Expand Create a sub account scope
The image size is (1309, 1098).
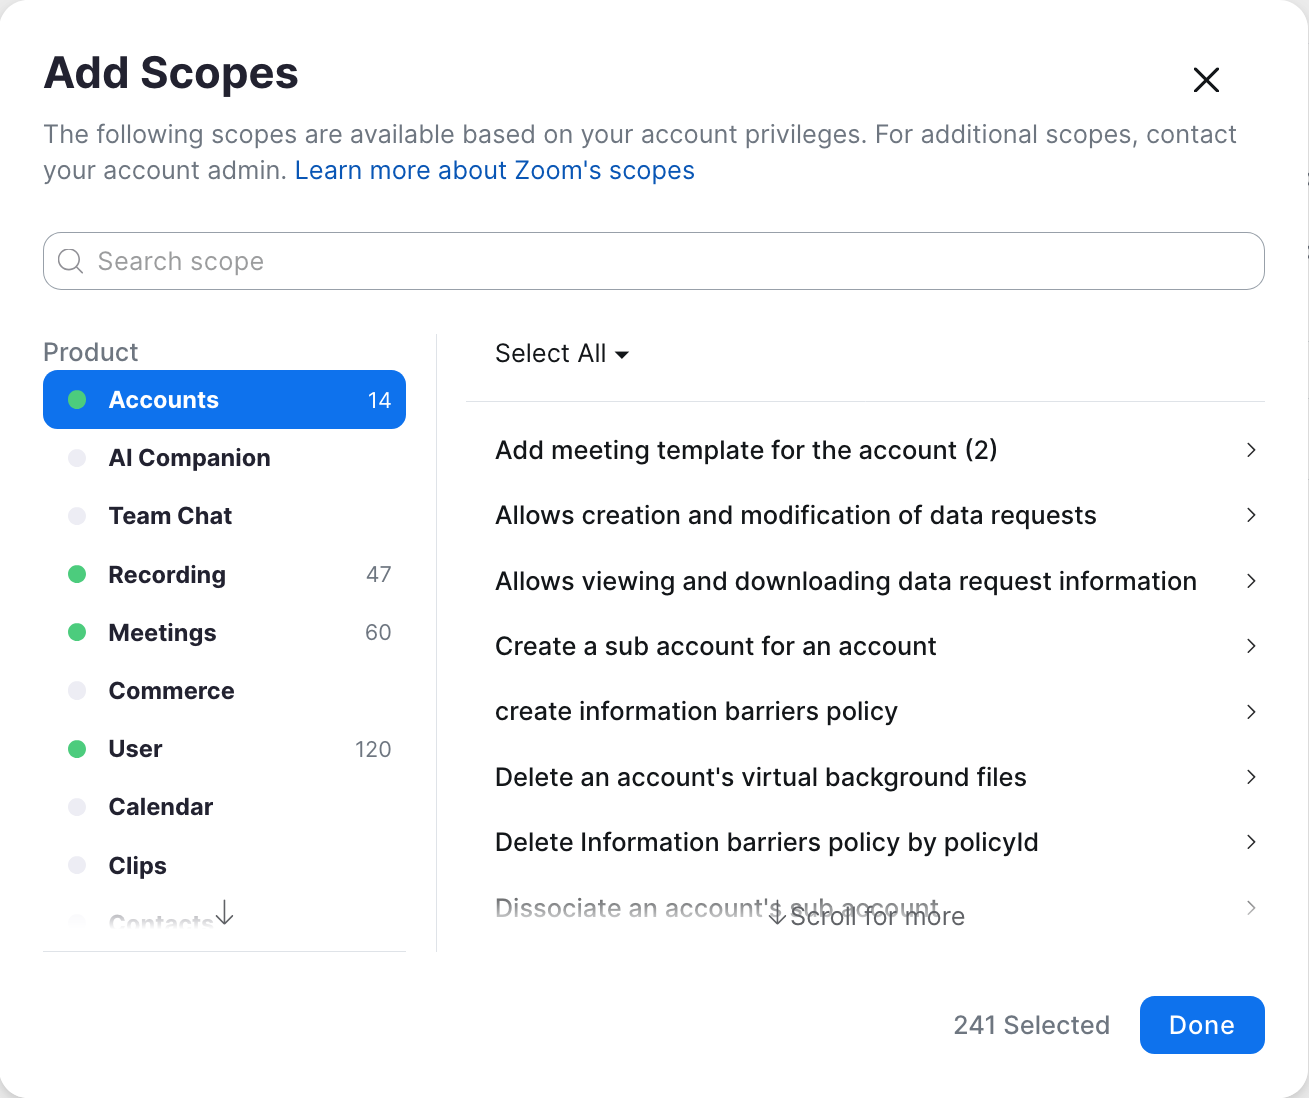(1251, 646)
